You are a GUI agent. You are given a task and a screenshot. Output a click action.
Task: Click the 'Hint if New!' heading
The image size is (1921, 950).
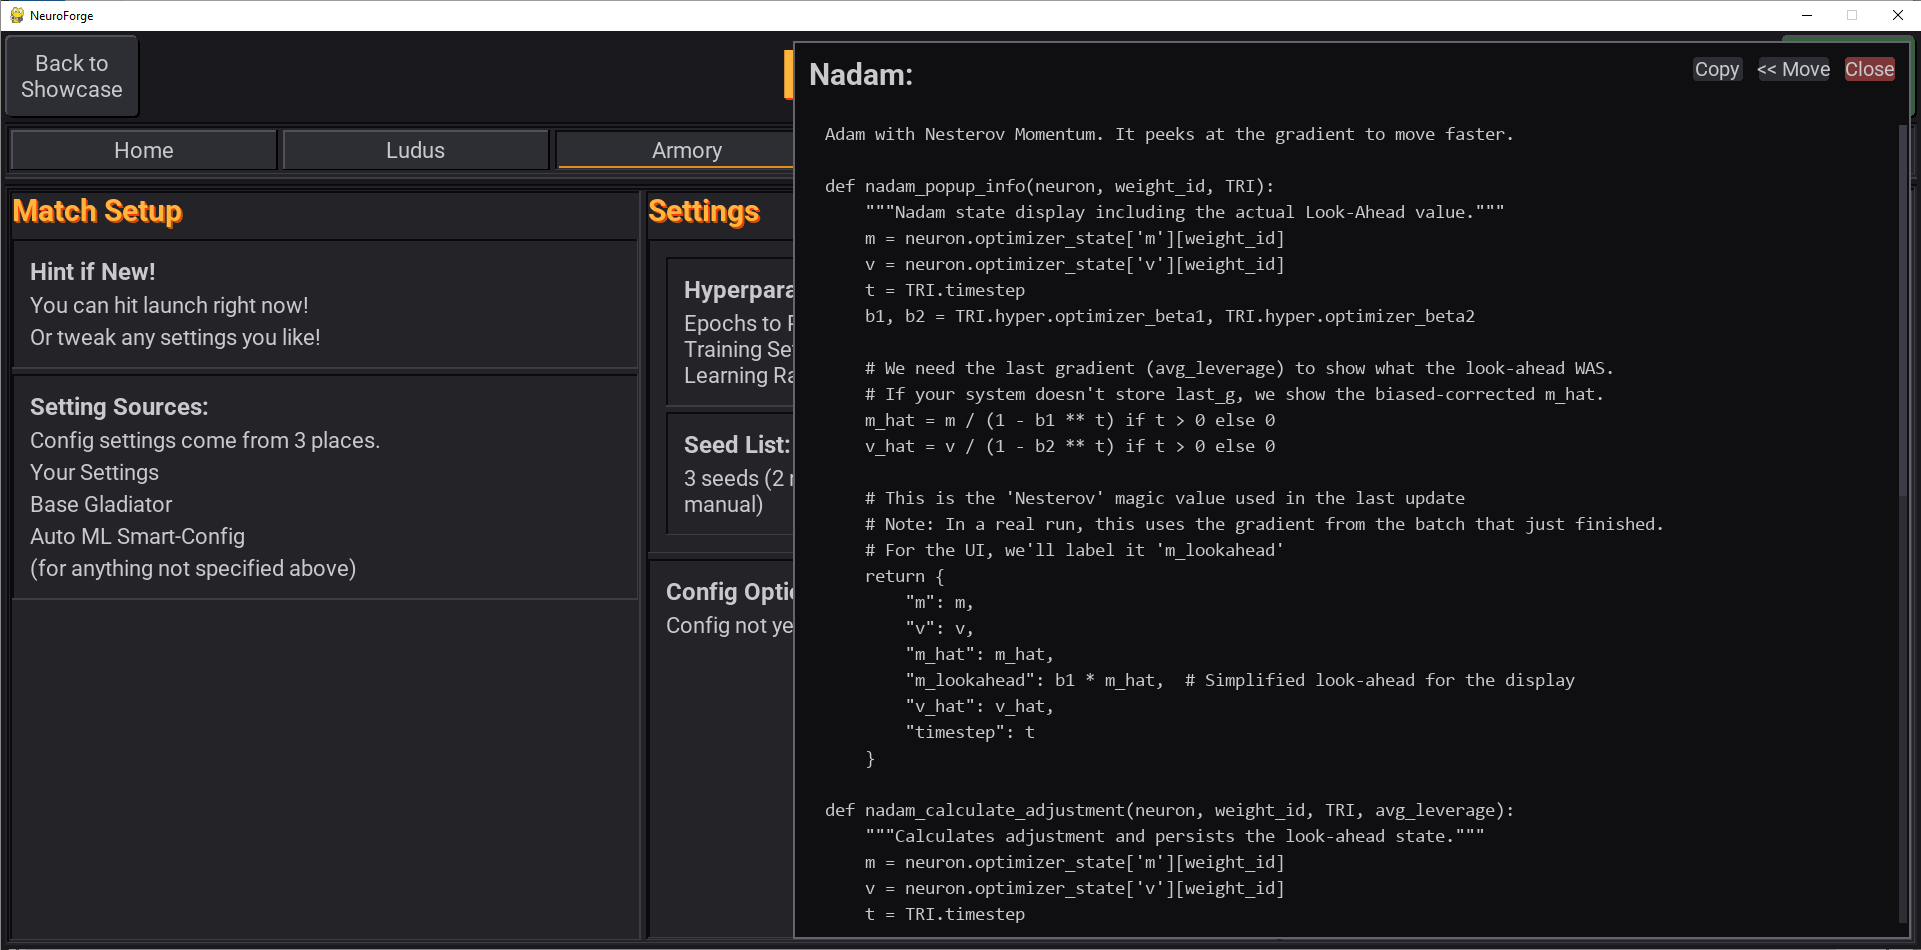pos(92,272)
